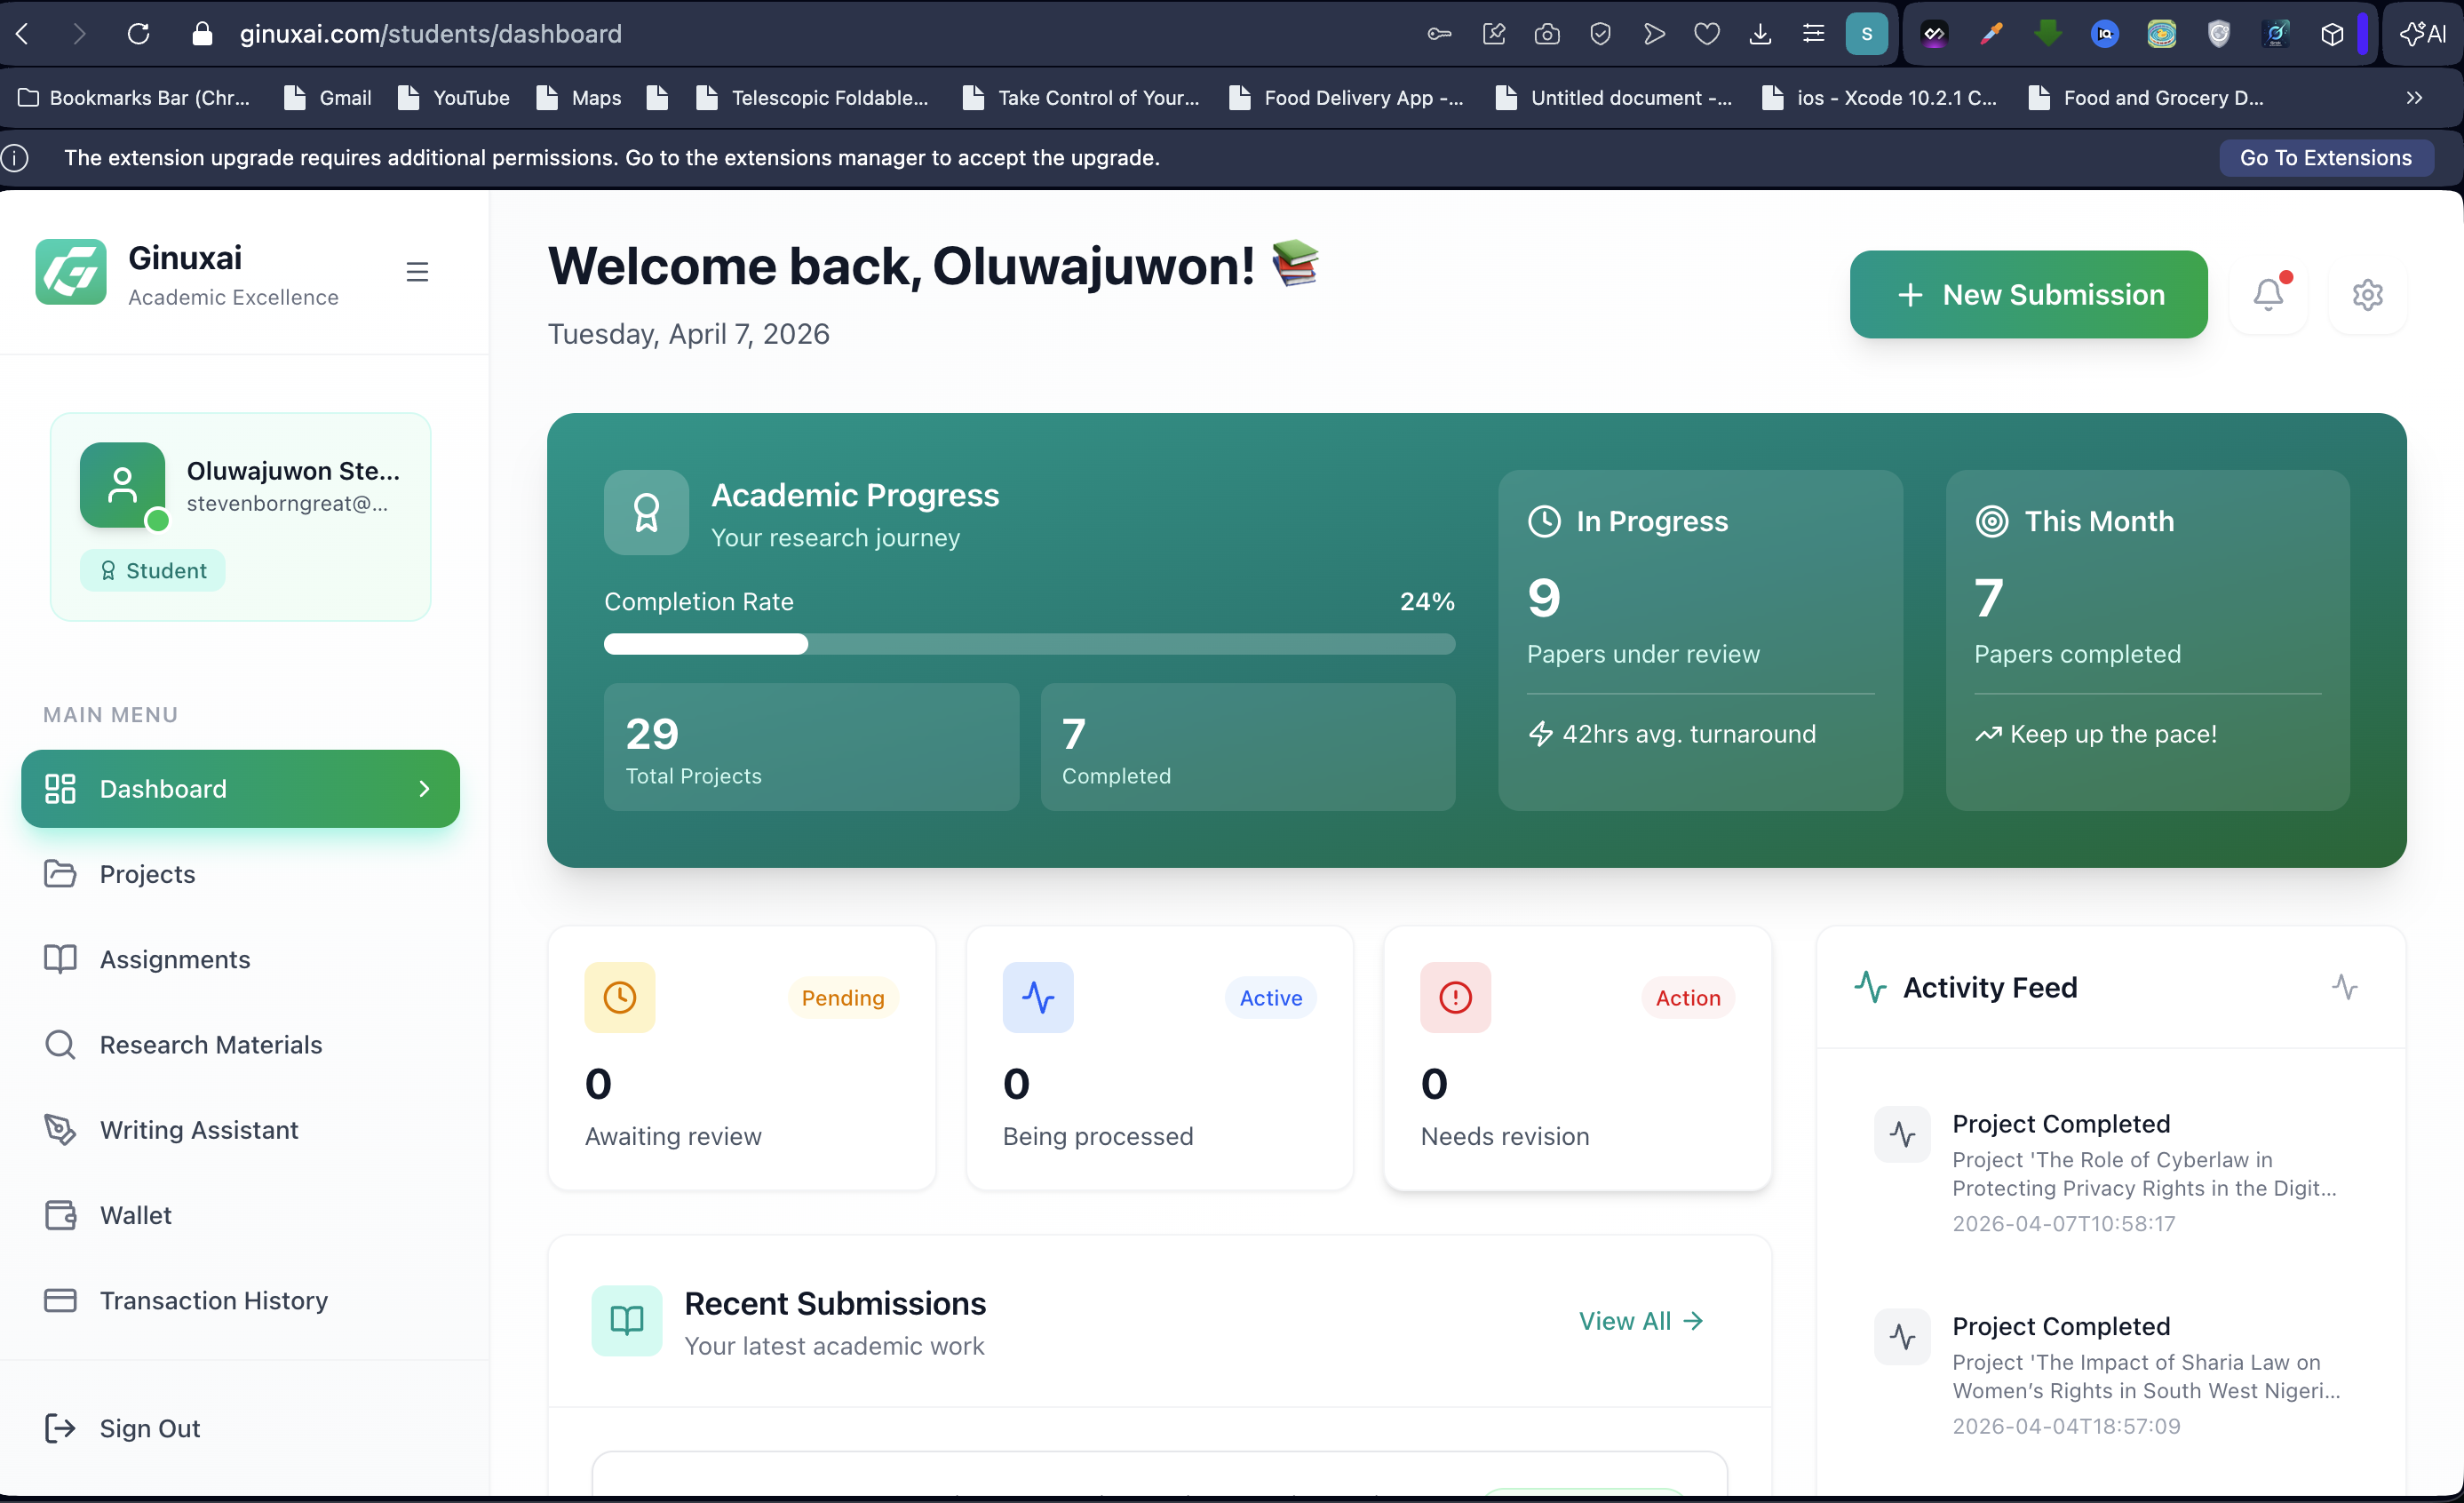2464x1503 pixels.
Task: Click the Active pulse icon card
Action: (x=1038, y=997)
